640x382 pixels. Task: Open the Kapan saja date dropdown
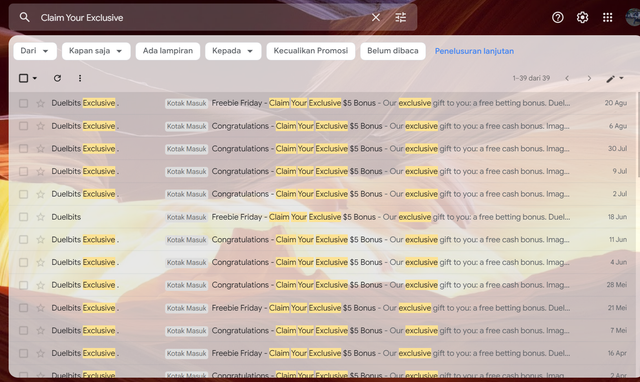96,51
